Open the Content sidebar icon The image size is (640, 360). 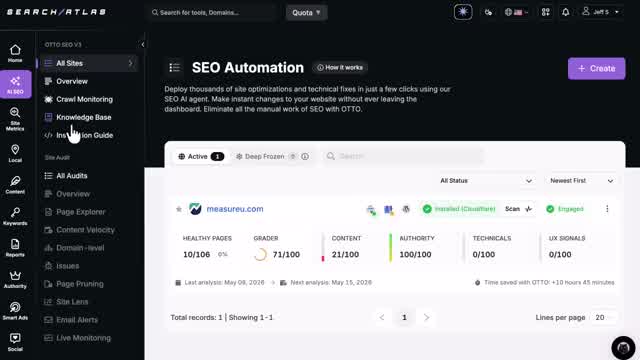(15, 185)
